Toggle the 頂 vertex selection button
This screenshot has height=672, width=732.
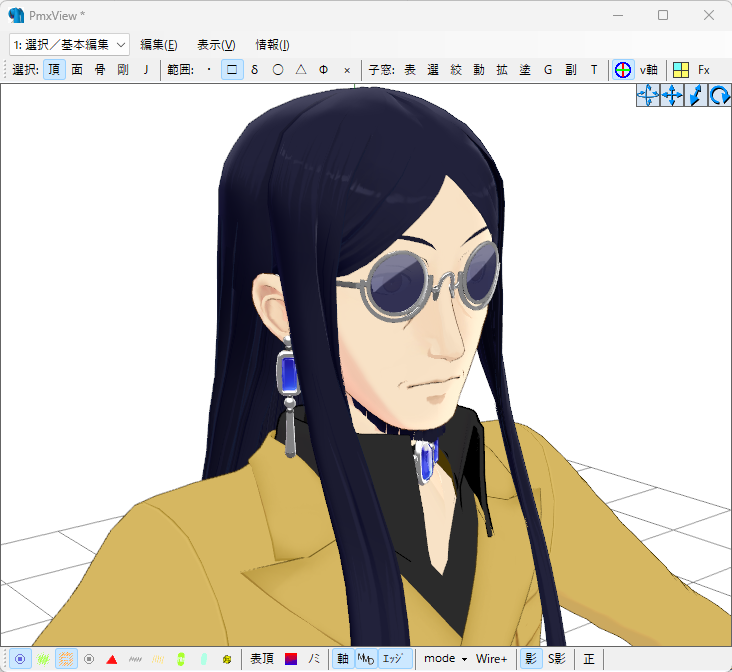pos(54,70)
